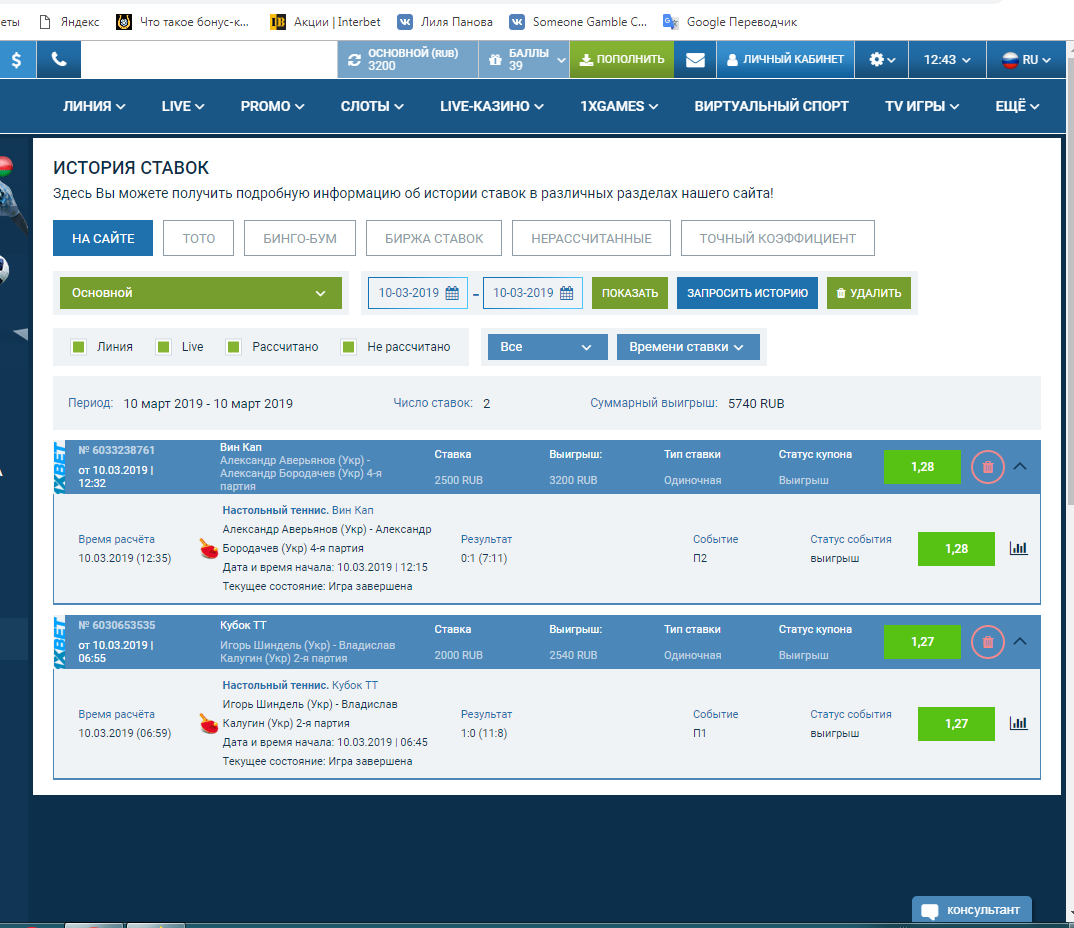
Task: Open the консультант chat widget
Action: coord(971,910)
